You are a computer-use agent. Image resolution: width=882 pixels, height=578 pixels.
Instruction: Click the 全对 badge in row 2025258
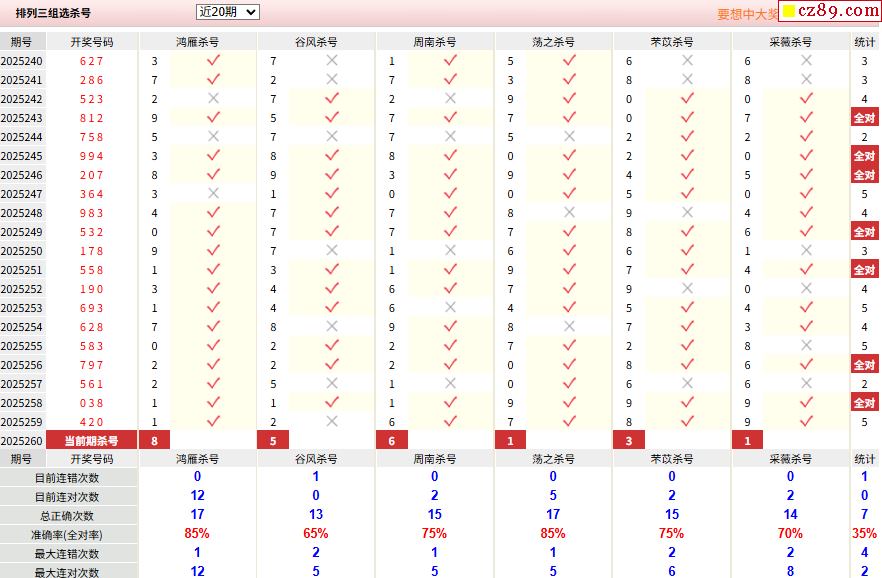865,403
